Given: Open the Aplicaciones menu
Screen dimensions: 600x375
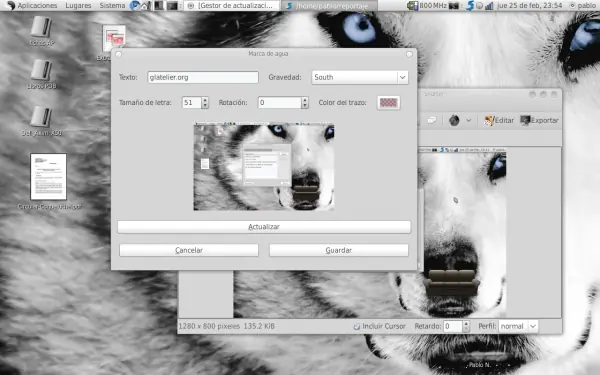Looking at the screenshot, I should (38, 5).
